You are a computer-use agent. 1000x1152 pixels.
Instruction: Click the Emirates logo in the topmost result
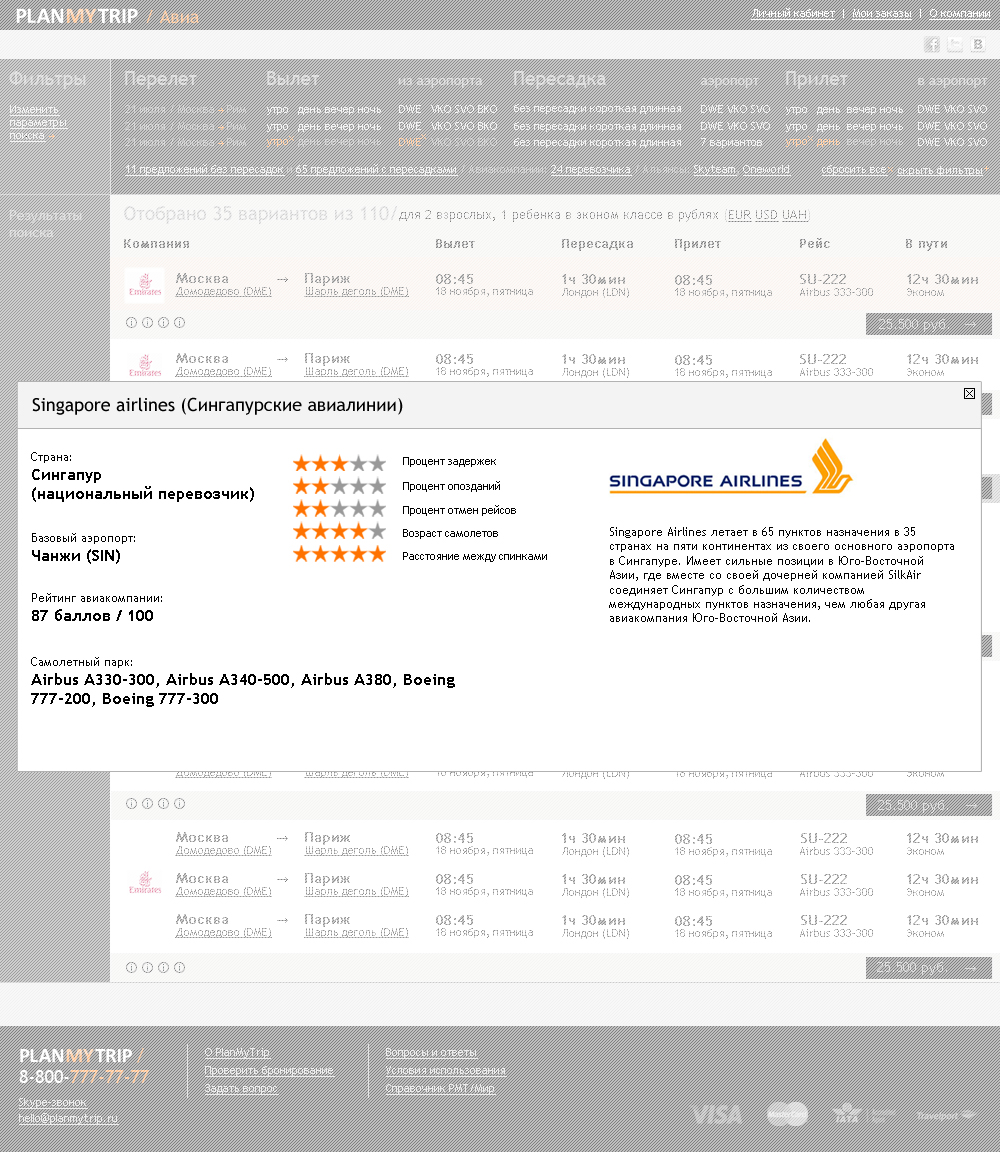(x=145, y=285)
